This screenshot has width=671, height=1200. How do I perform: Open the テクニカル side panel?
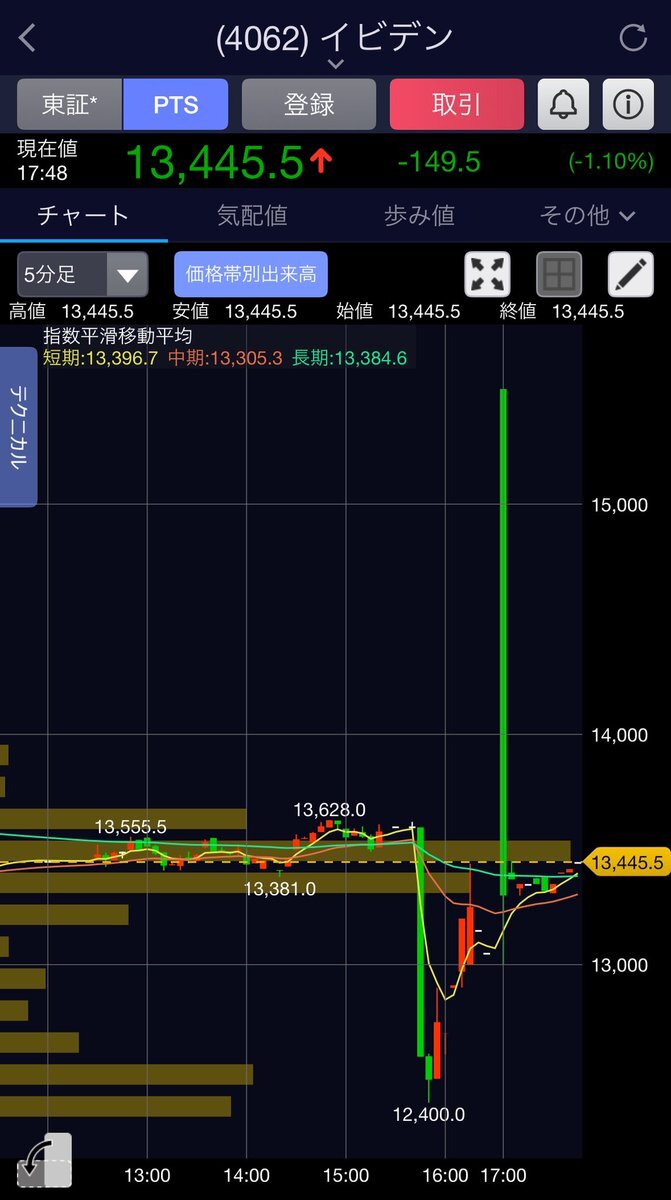pyautogui.click(x=18, y=427)
